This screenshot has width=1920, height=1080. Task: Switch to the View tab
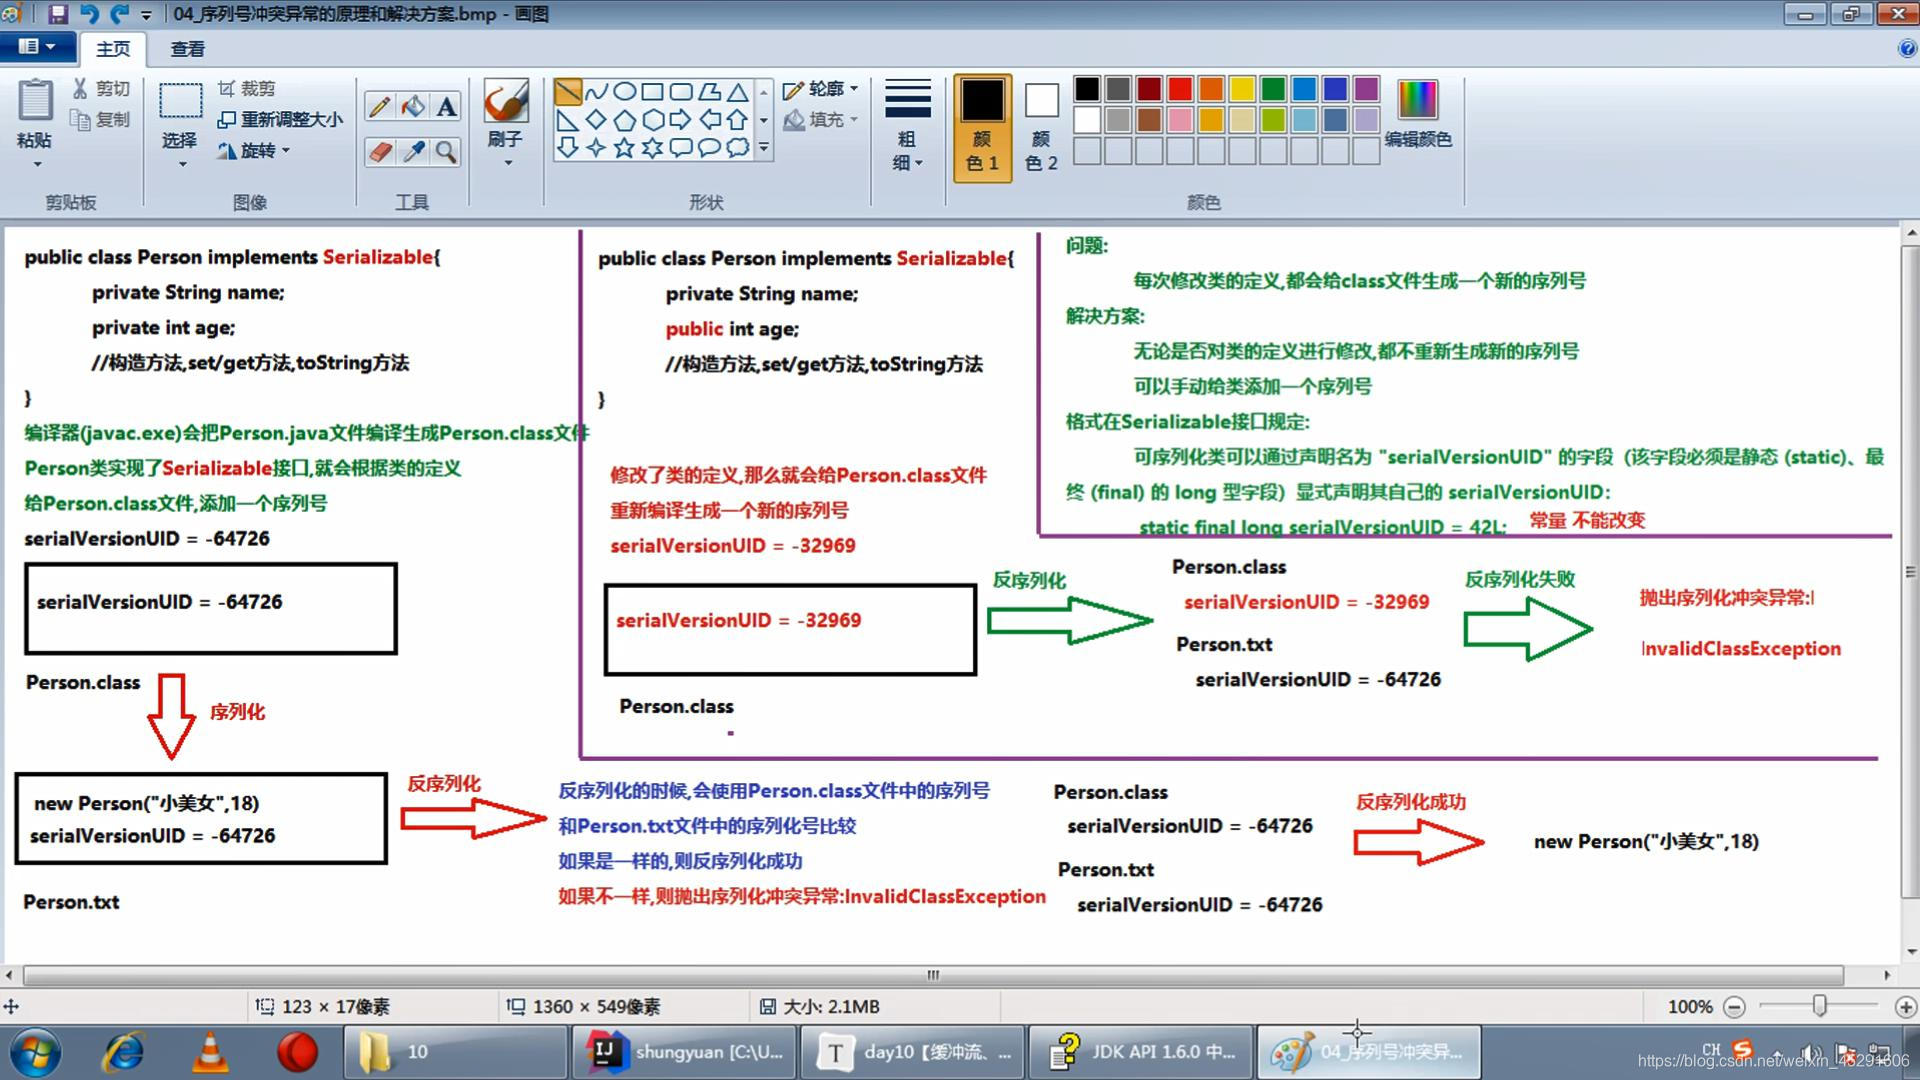(187, 49)
